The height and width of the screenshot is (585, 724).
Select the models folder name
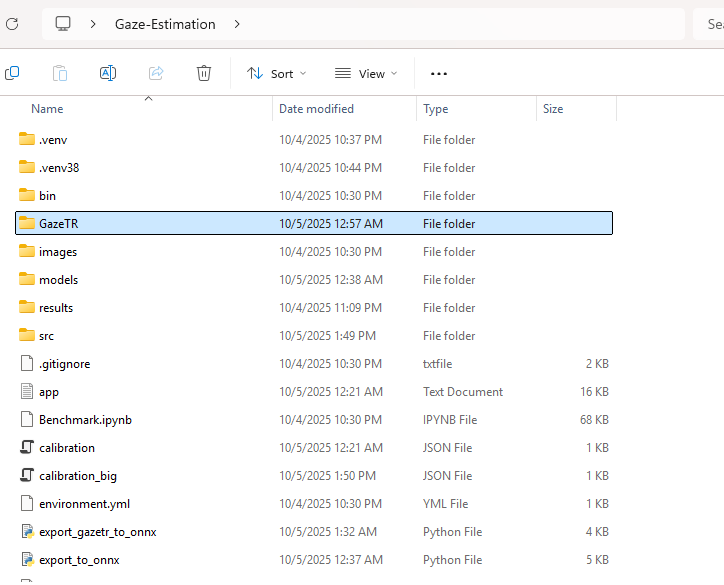(x=59, y=280)
